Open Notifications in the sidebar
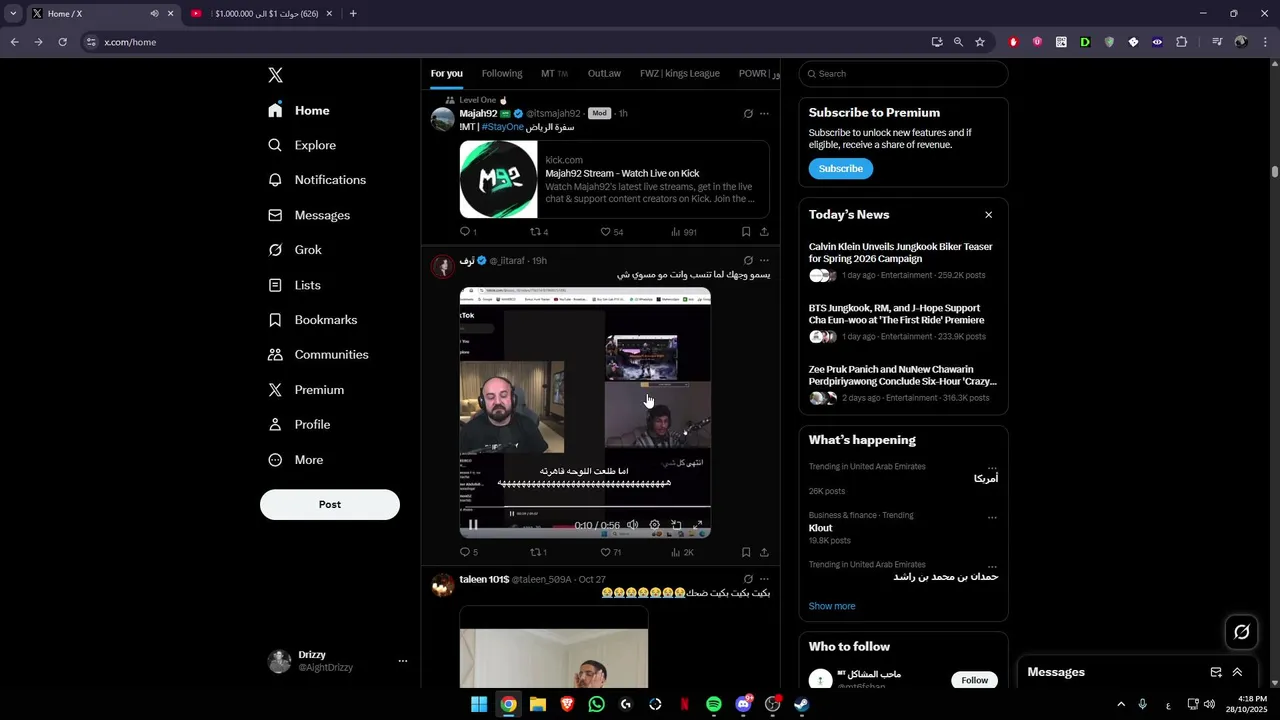This screenshot has height=720, width=1280. click(x=317, y=180)
